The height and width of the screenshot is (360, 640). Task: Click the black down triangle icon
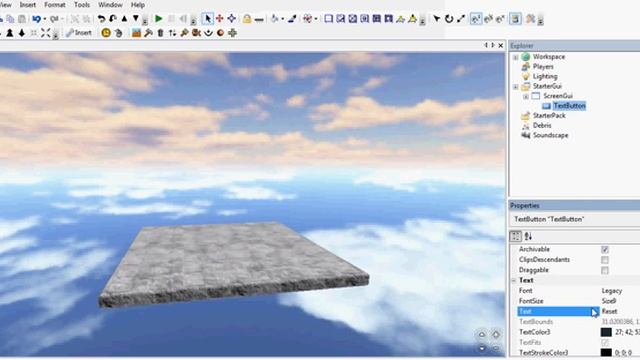(x=136, y=18)
